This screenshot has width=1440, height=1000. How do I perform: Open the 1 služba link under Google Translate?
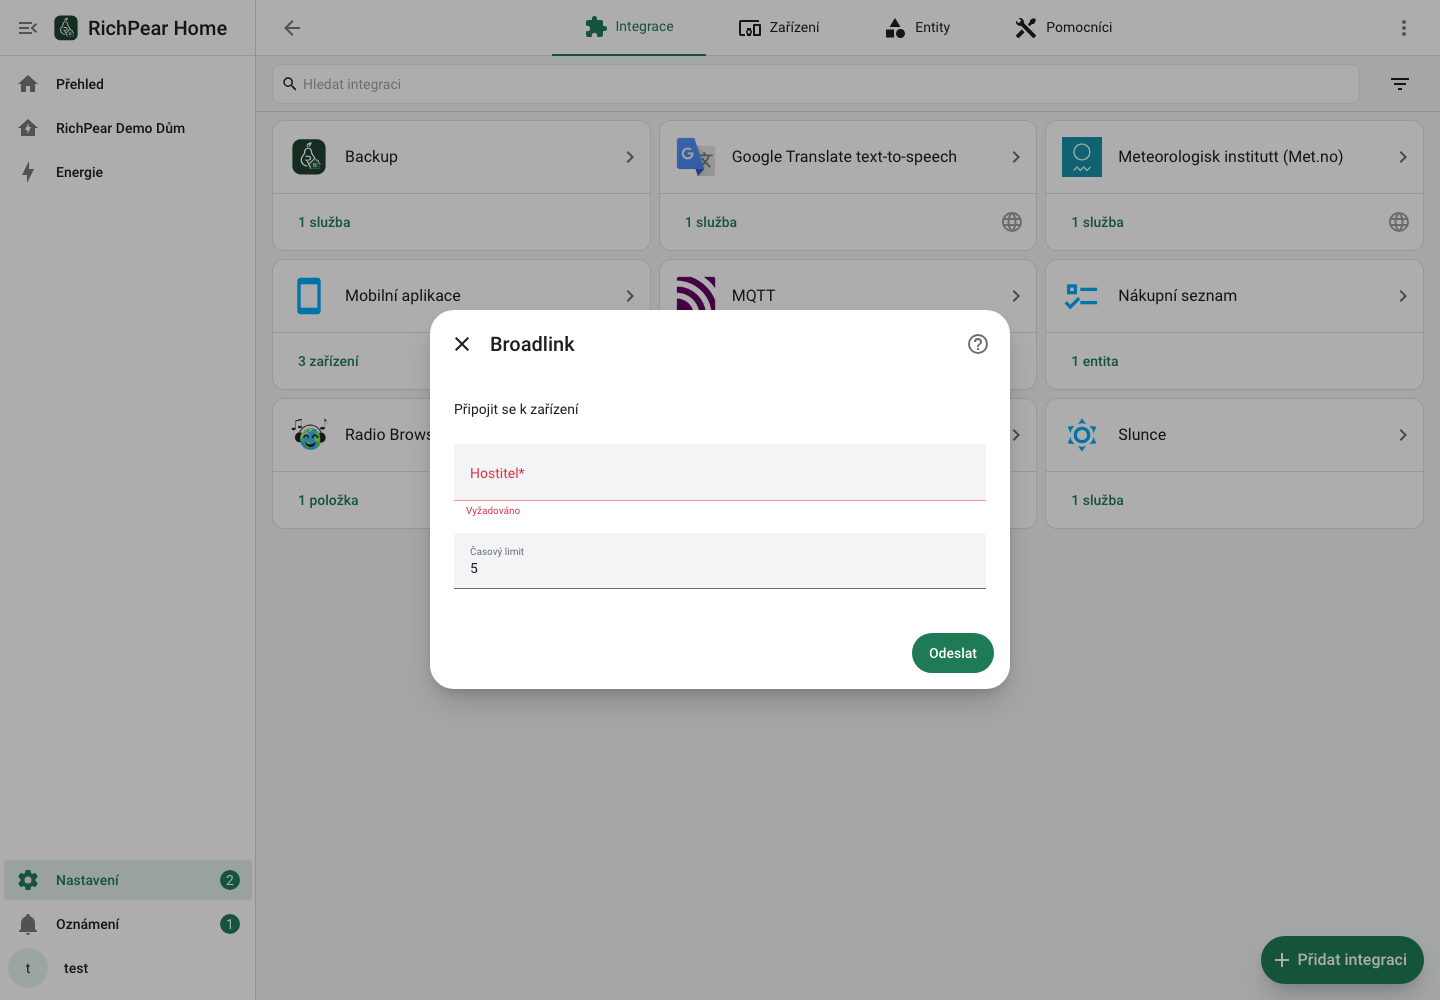711,222
